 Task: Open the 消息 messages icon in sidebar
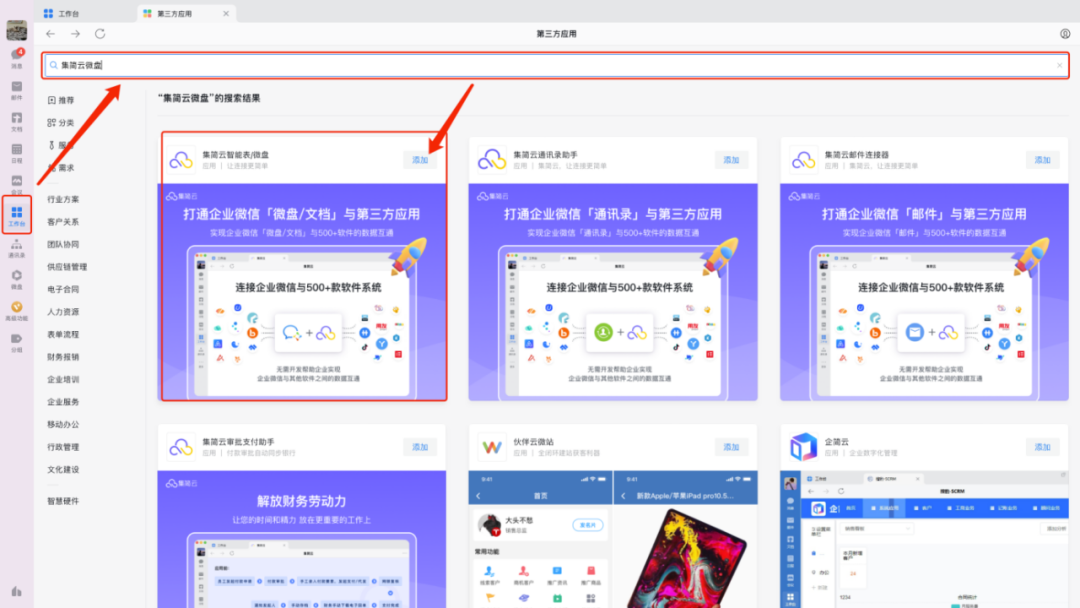click(x=17, y=57)
